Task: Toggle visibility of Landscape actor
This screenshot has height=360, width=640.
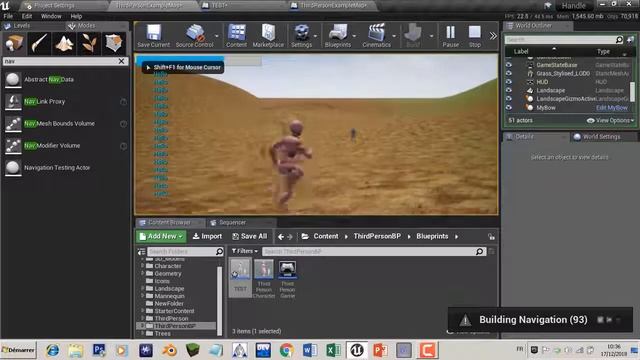Action: [x=509, y=91]
